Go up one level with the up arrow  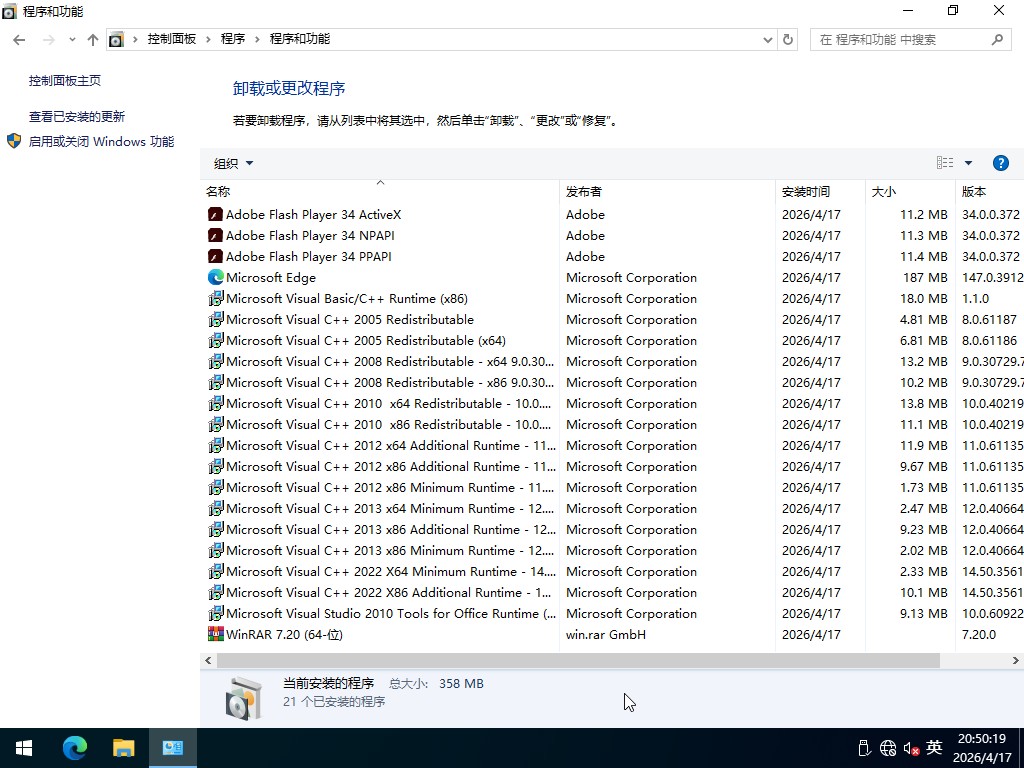[x=92, y=38]
